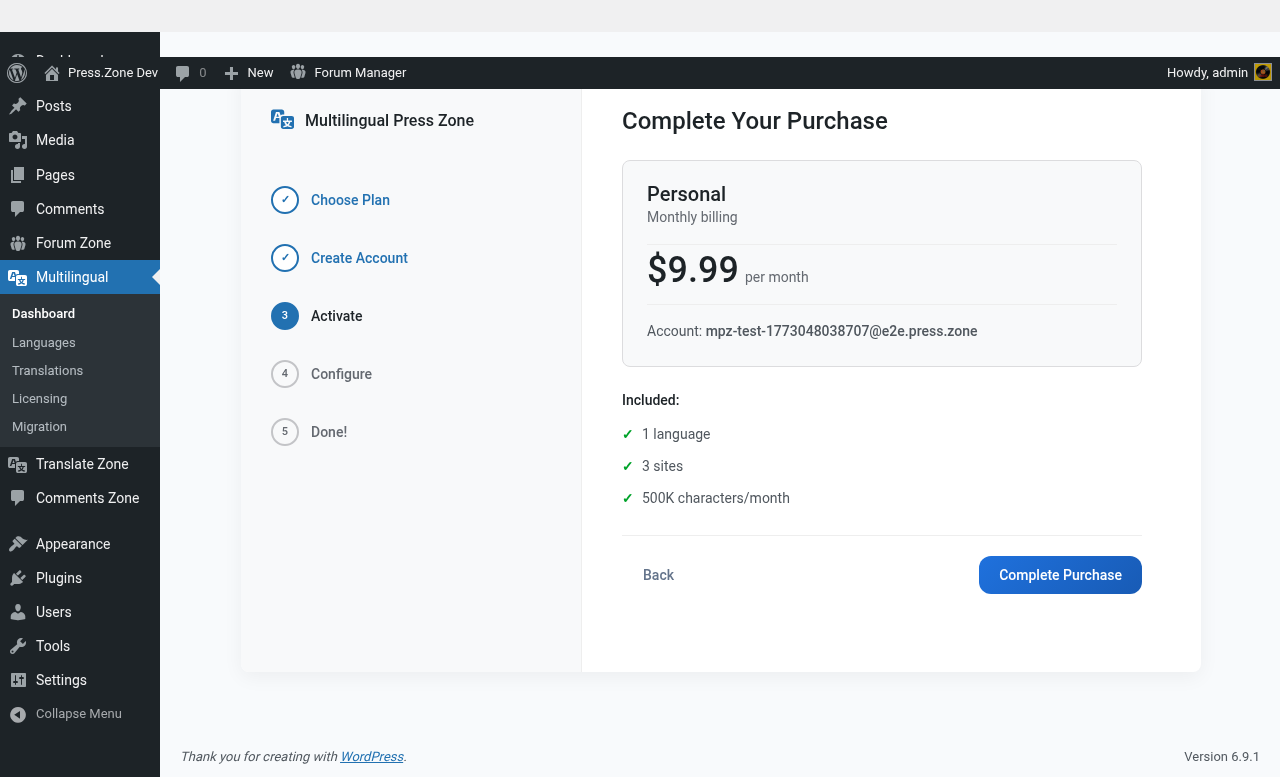Click the Create Account checkmark circle
This screenshot has height=777, width=1280.
285,258
